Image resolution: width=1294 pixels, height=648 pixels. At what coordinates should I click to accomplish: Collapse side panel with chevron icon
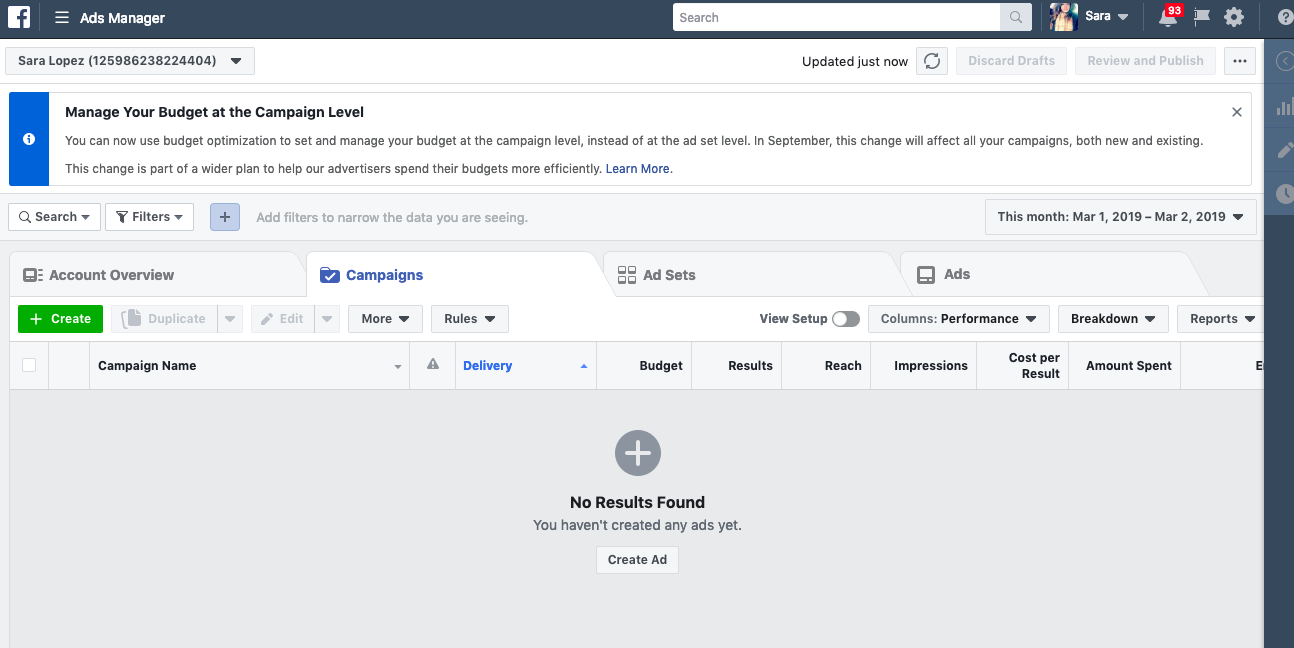point(1284,61)
